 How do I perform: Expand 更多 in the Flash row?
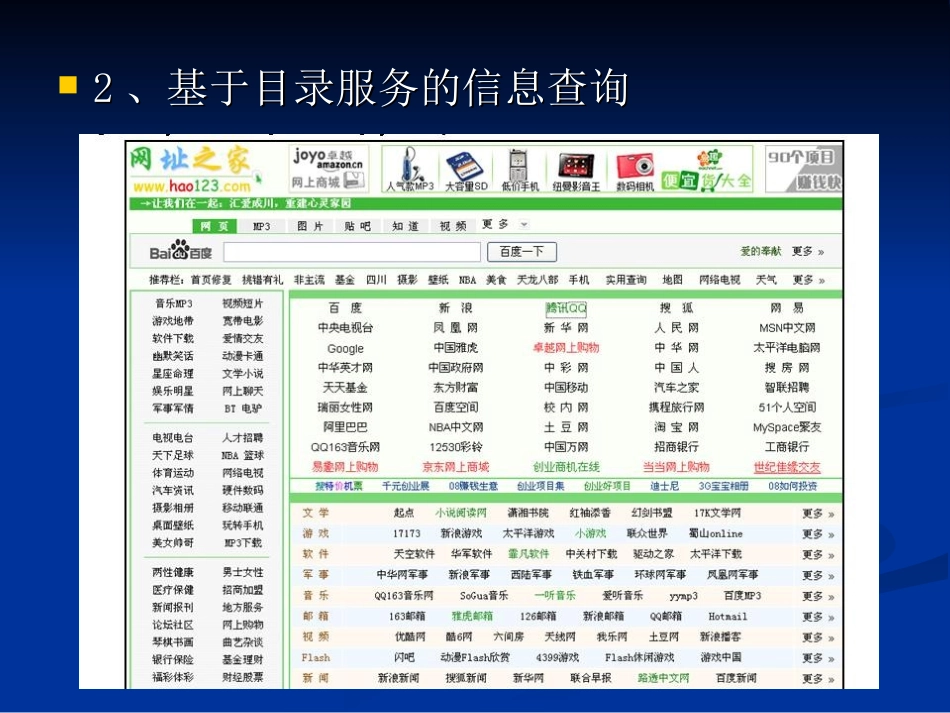coord(818,658)
